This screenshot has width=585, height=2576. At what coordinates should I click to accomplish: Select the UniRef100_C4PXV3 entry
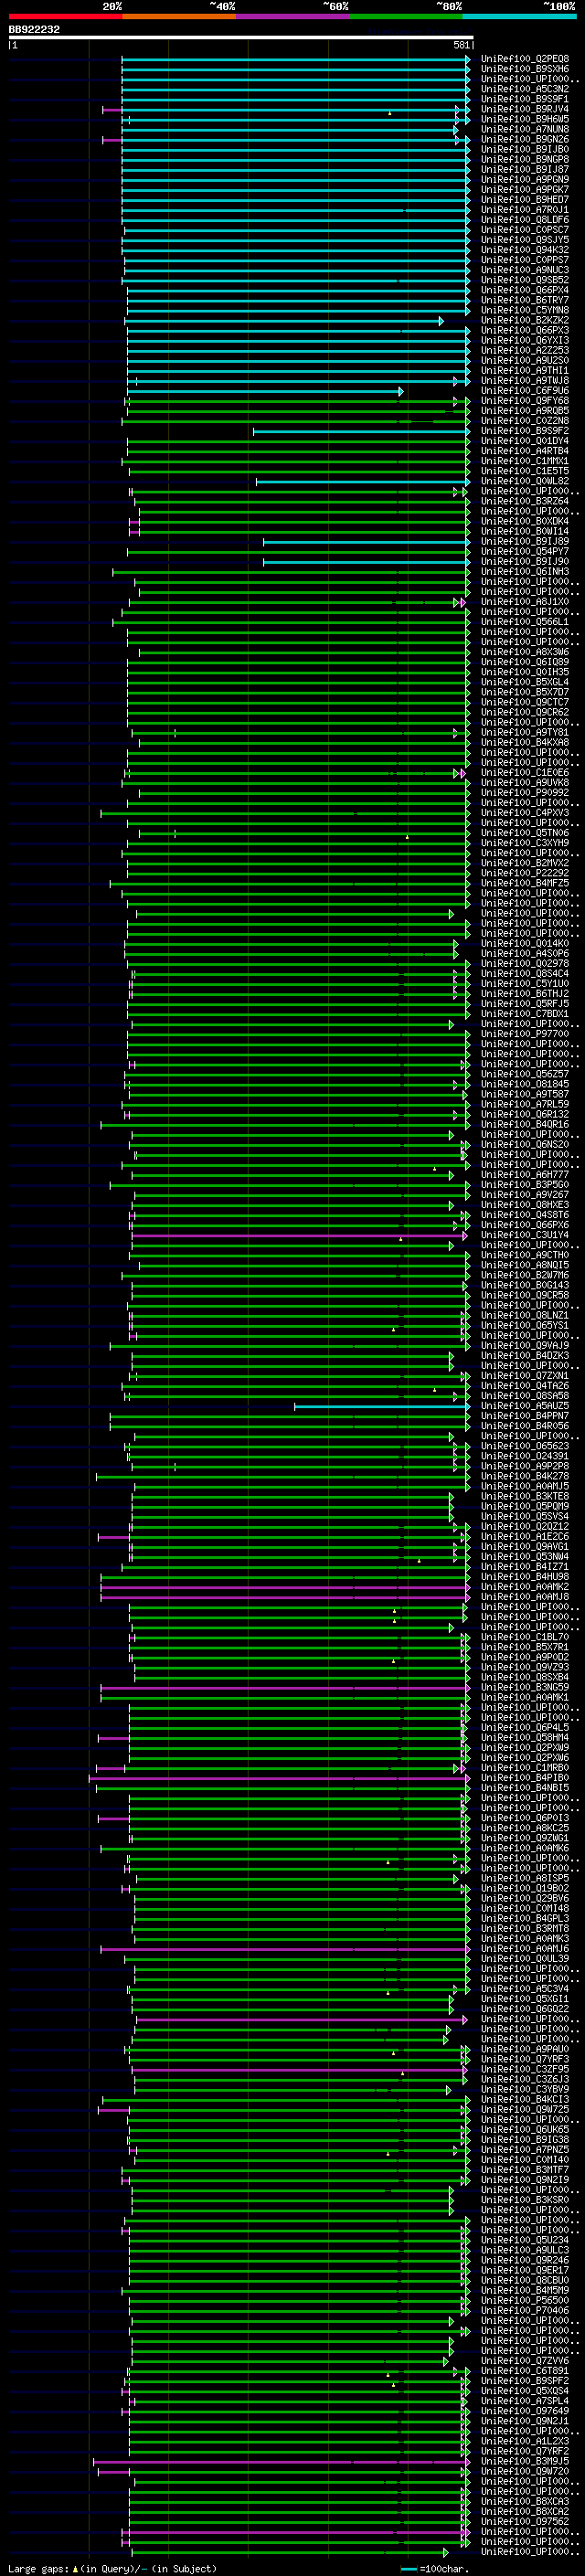pos(524,813)
